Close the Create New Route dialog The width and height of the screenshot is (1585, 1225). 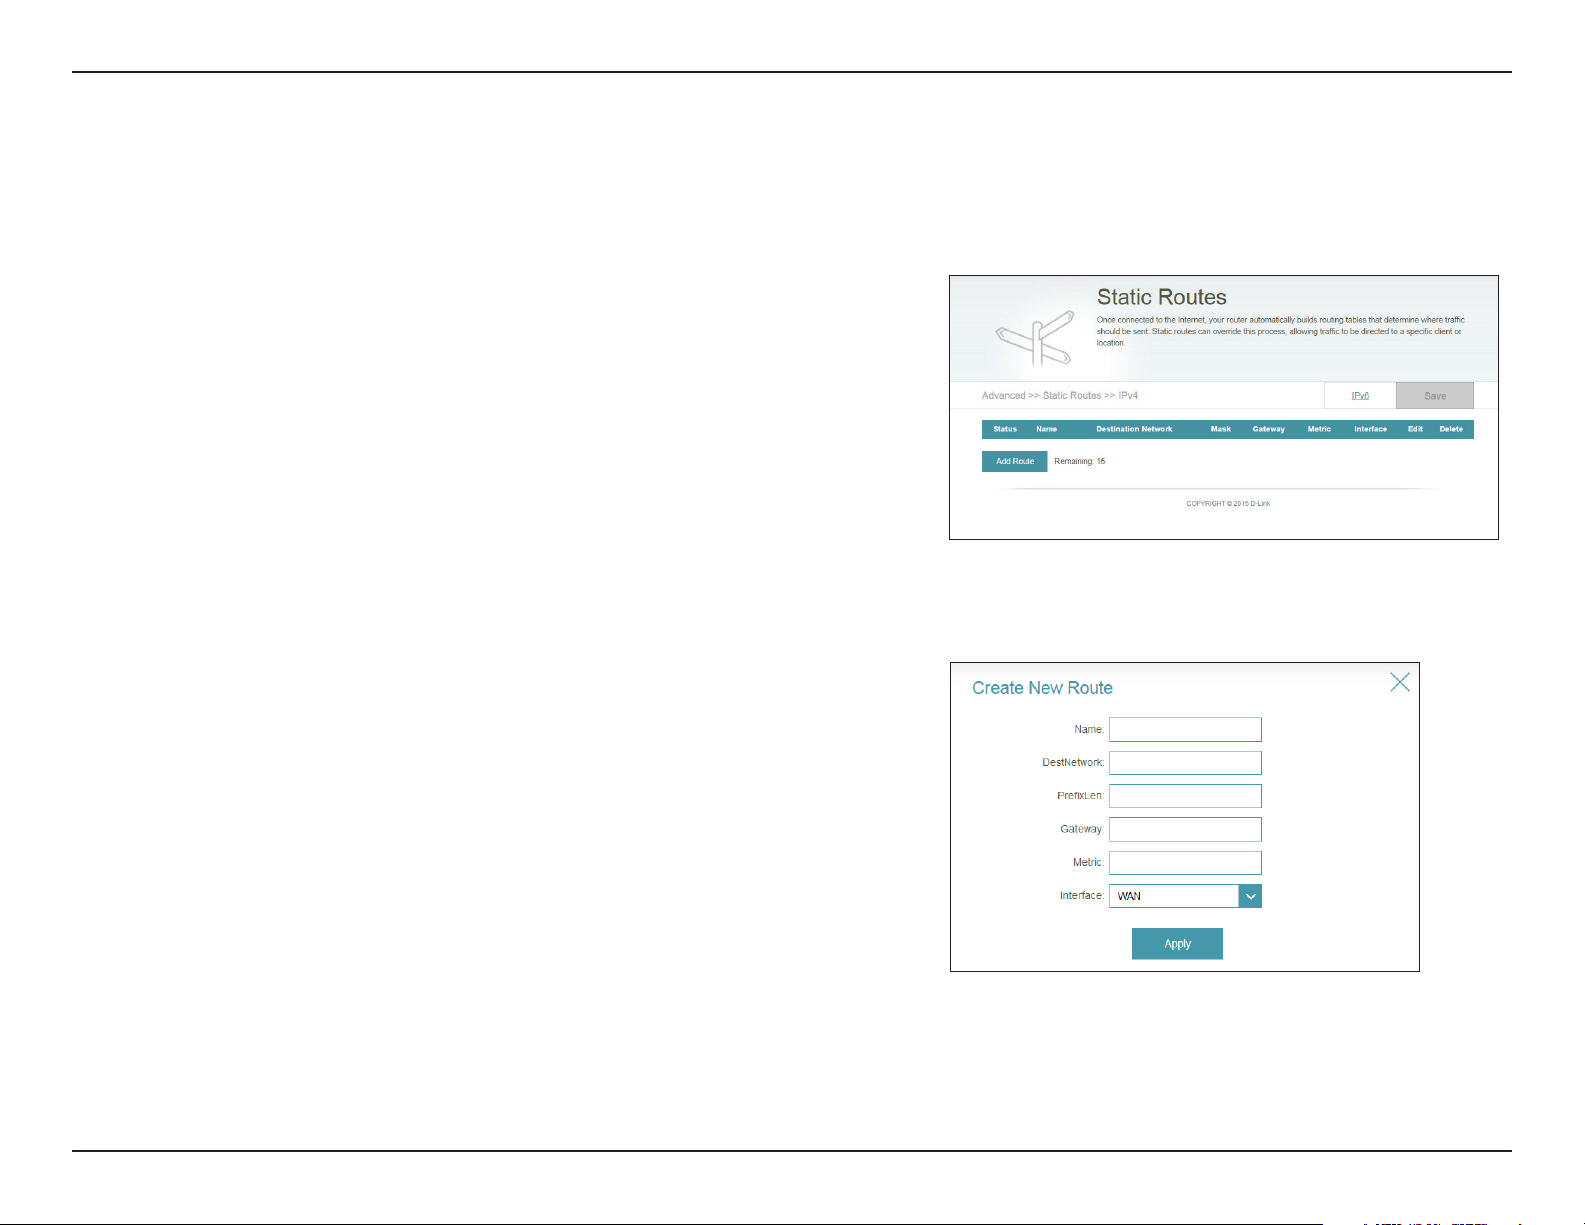pos(1400,682)
